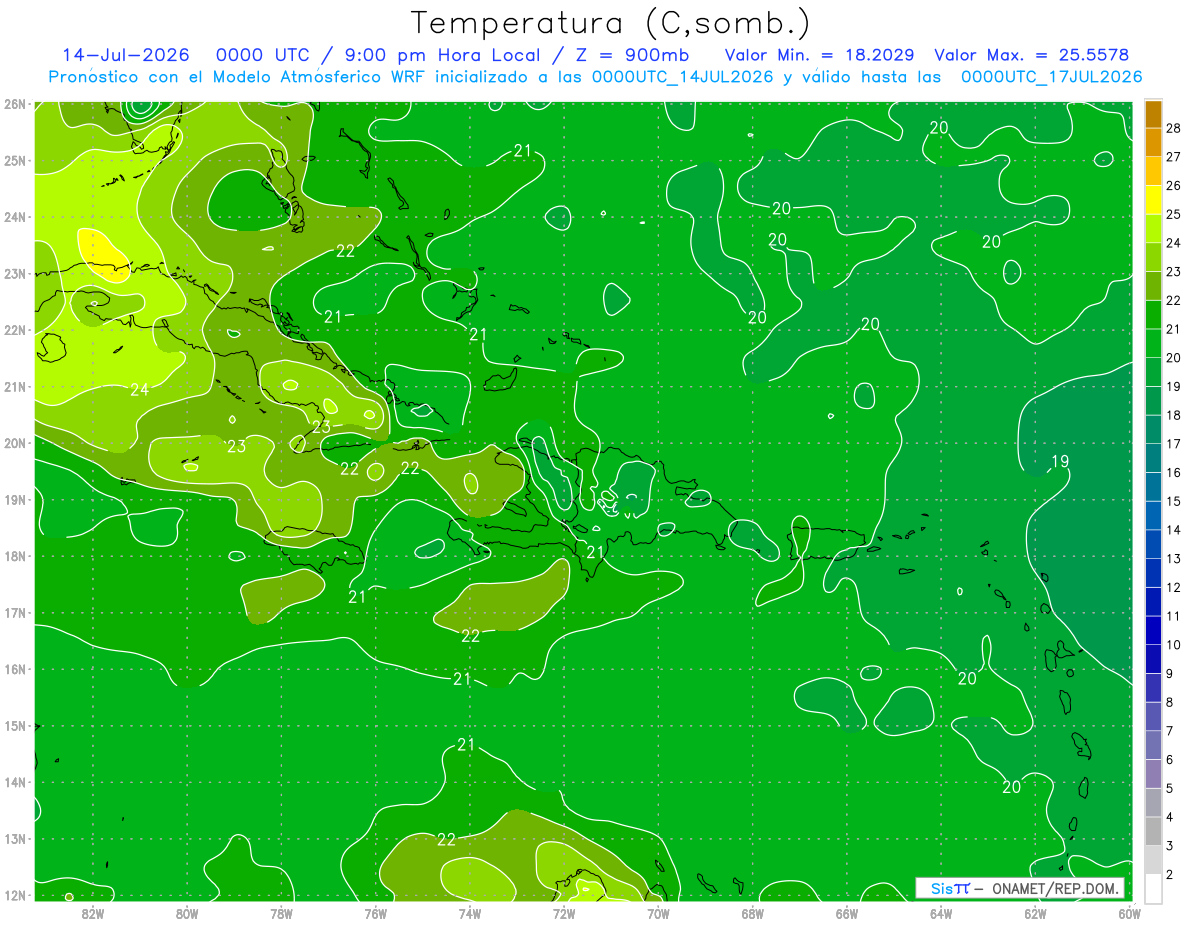Click the 13N latitude axis label

[14, 839]
